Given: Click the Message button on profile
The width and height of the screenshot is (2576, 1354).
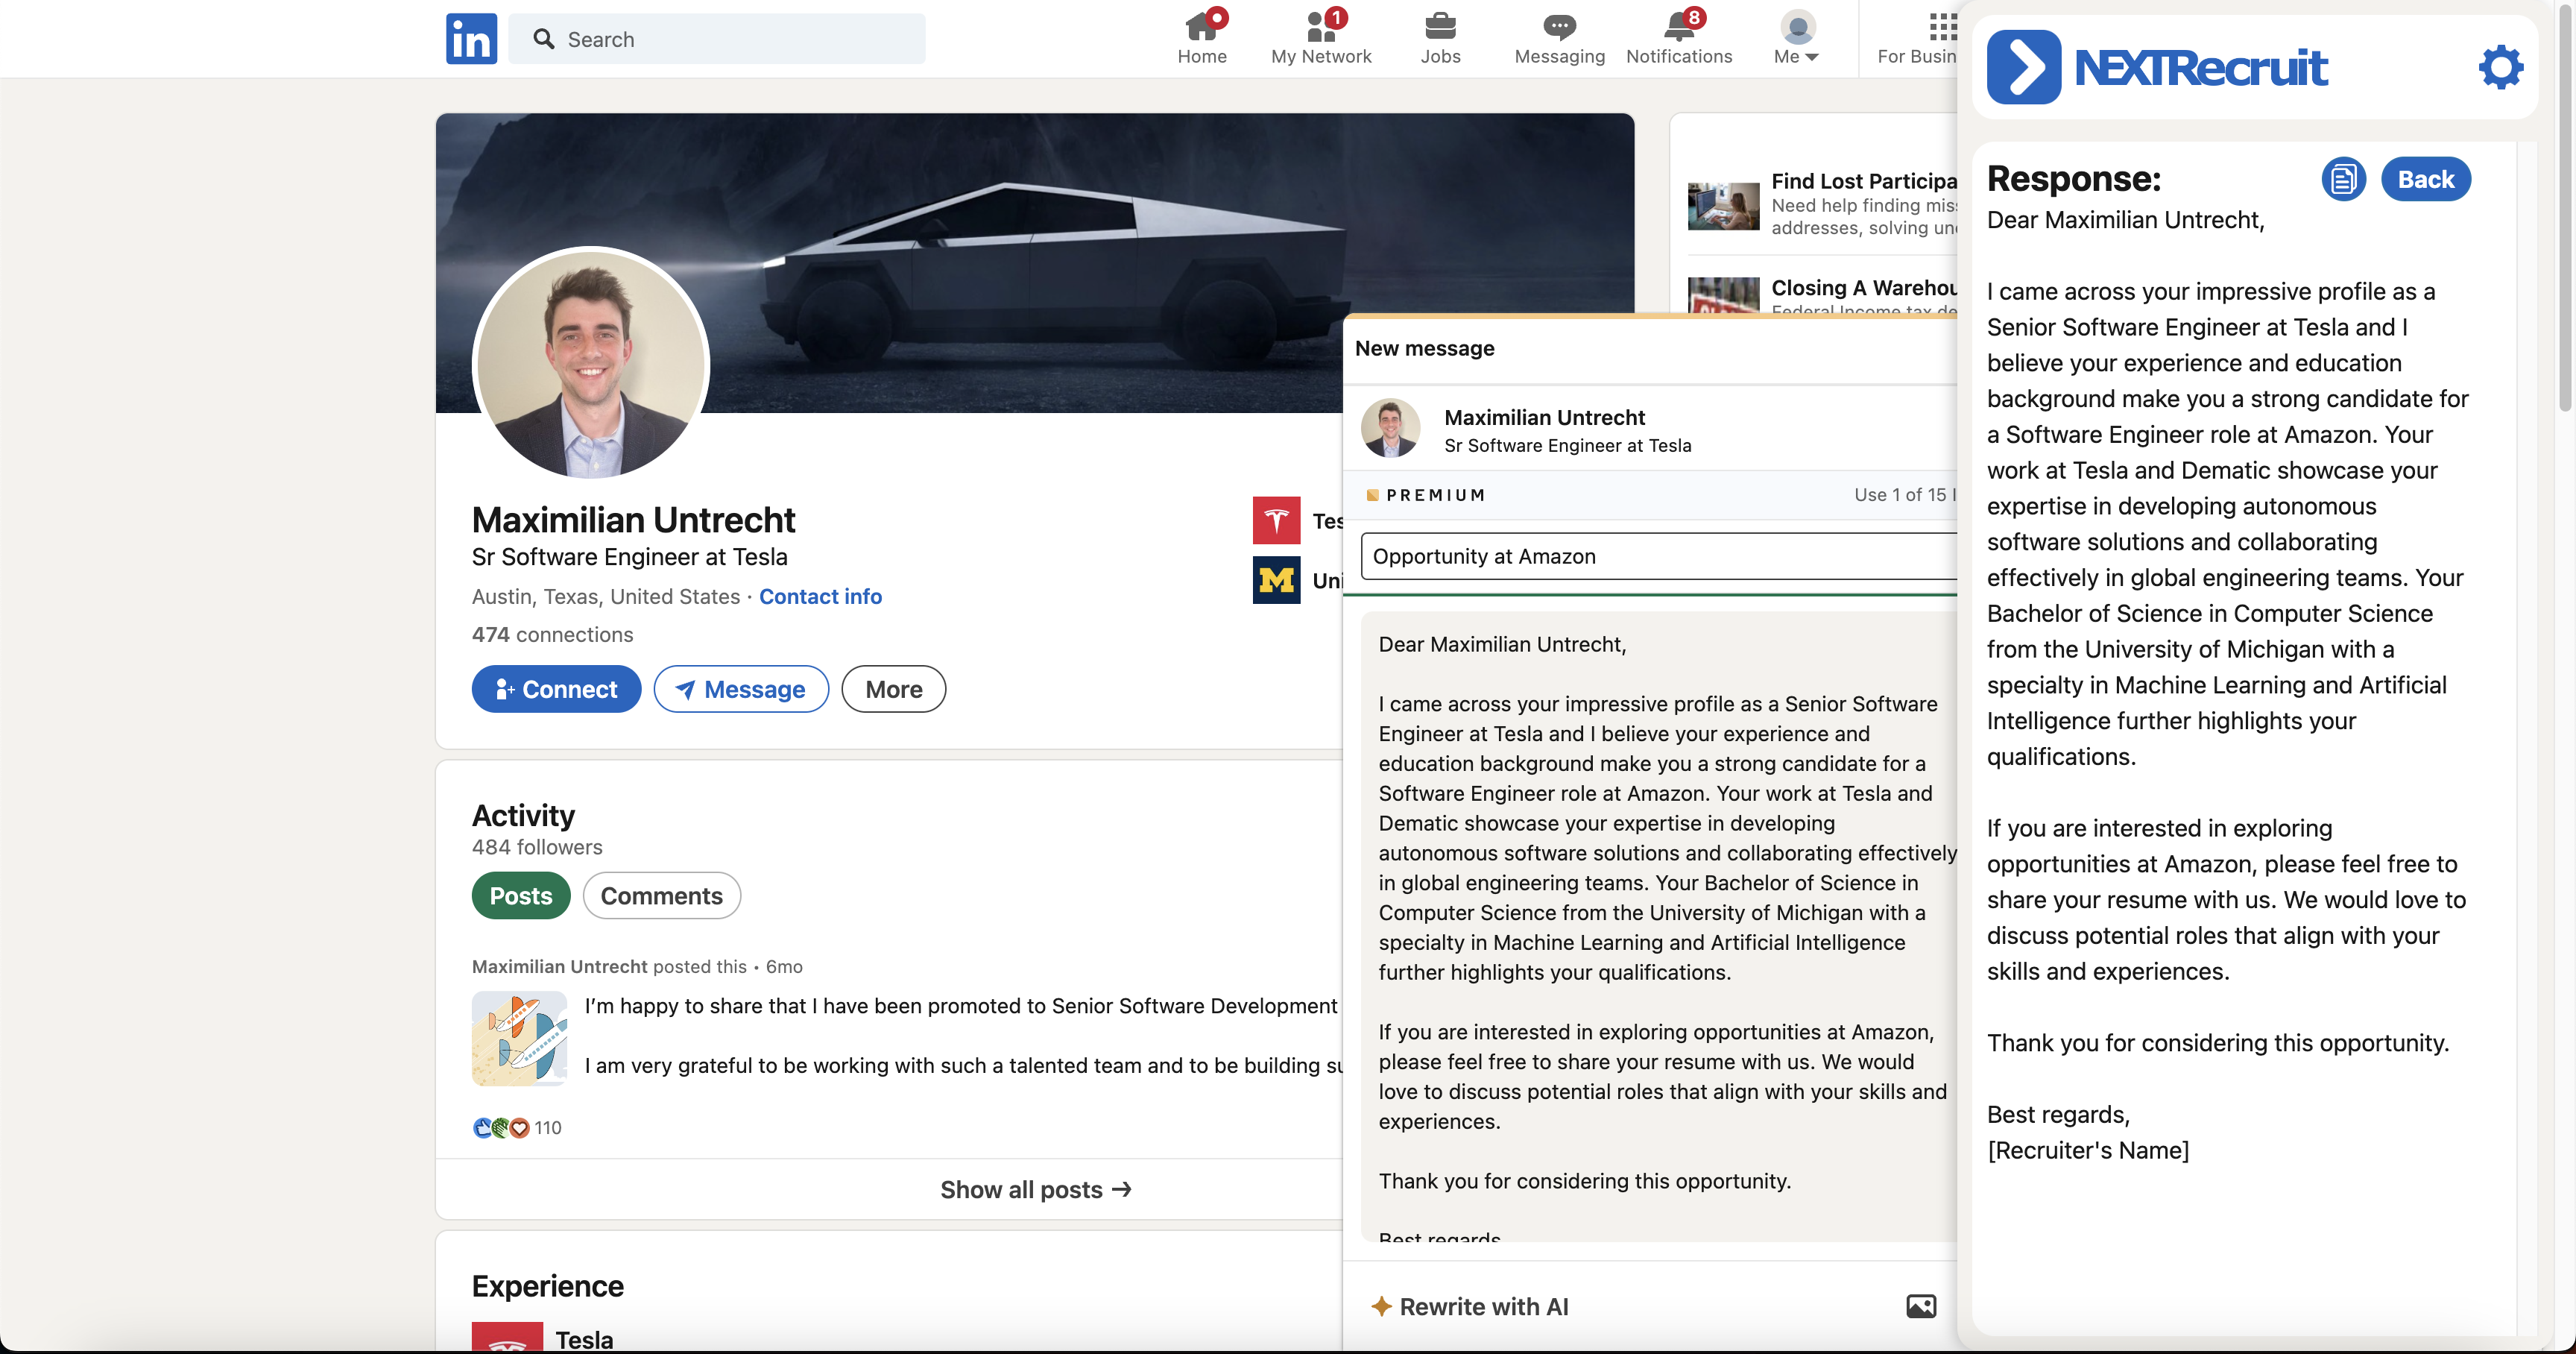Looking at the screenshot, I should point(741,689).
